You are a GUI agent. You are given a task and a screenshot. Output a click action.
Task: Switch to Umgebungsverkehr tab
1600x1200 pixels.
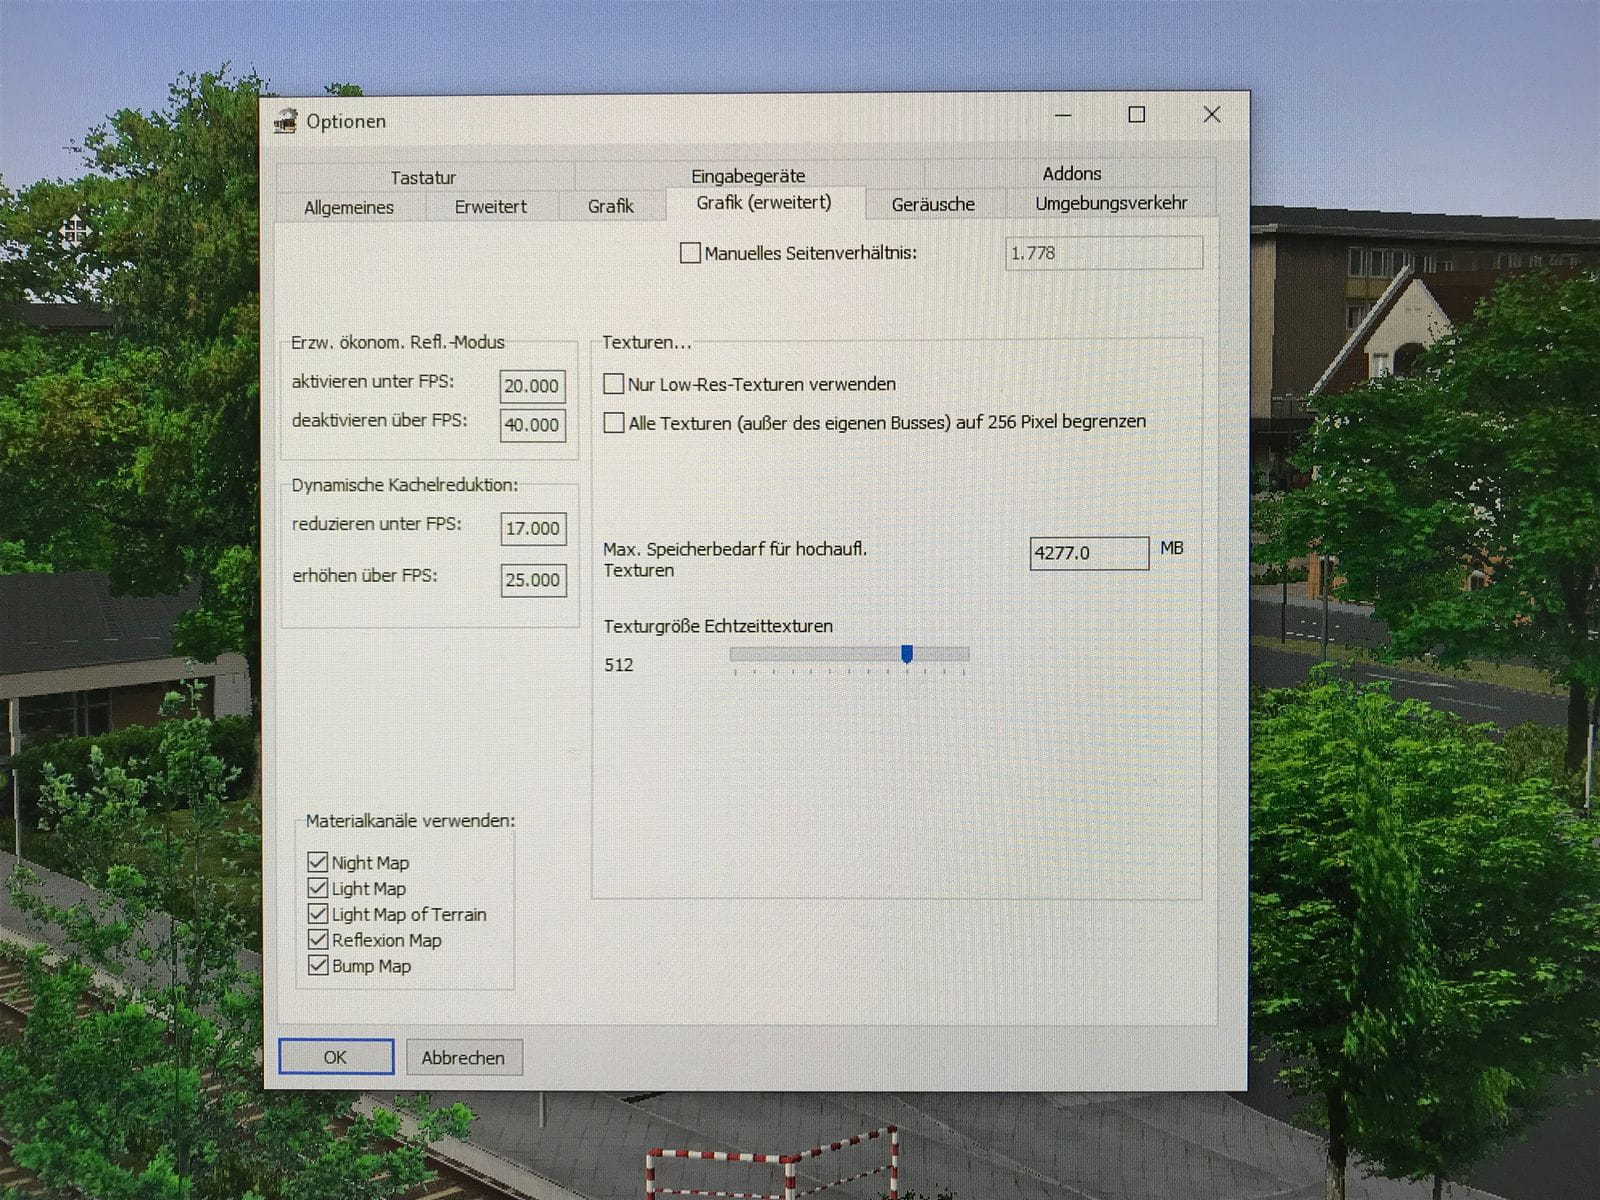tap(1111, 203)
